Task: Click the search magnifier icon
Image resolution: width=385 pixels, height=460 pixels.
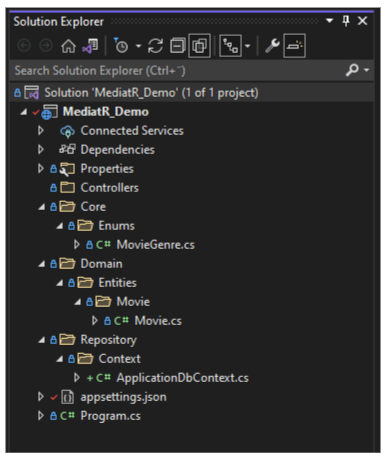Action: click(x=352, y=70)
